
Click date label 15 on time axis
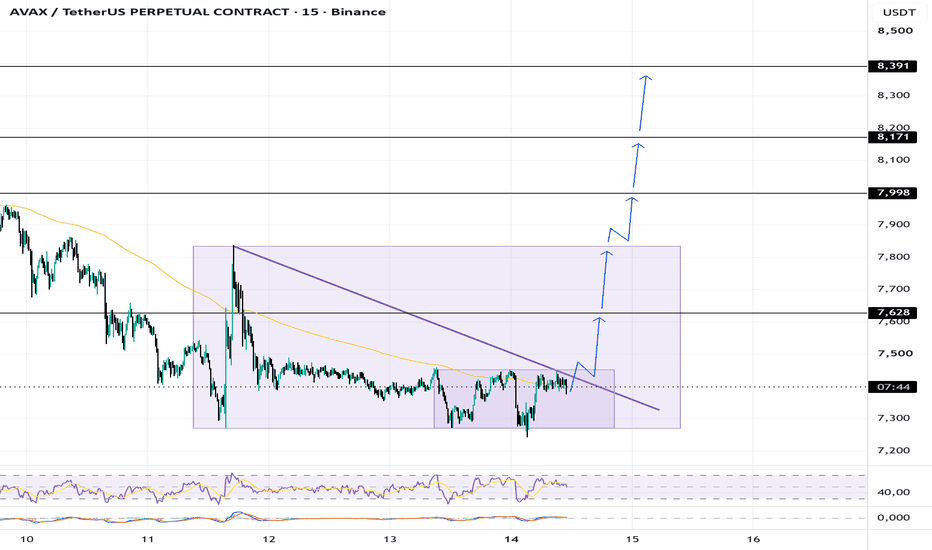pyautogui.click(x=632, y=539)
